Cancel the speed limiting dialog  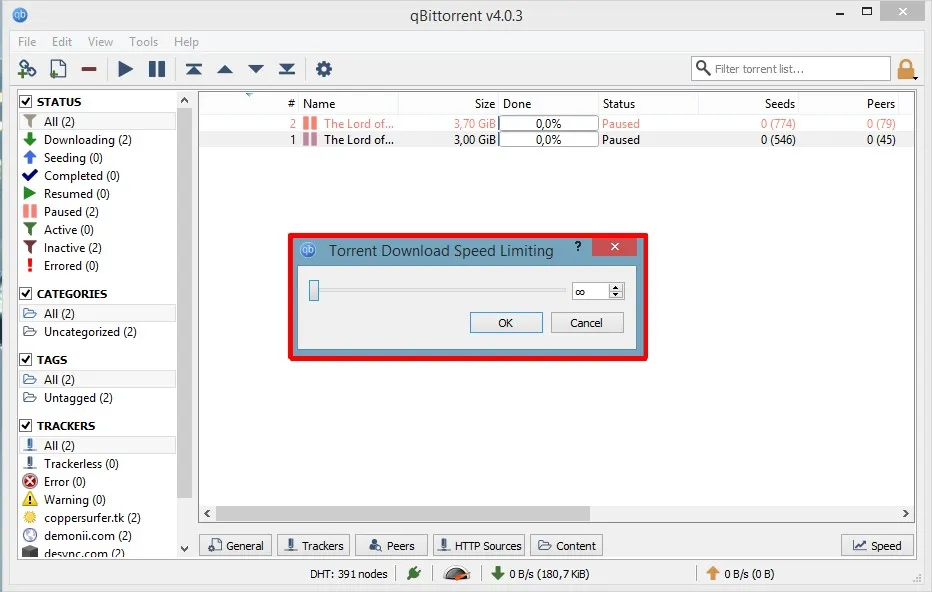point(587,323)
